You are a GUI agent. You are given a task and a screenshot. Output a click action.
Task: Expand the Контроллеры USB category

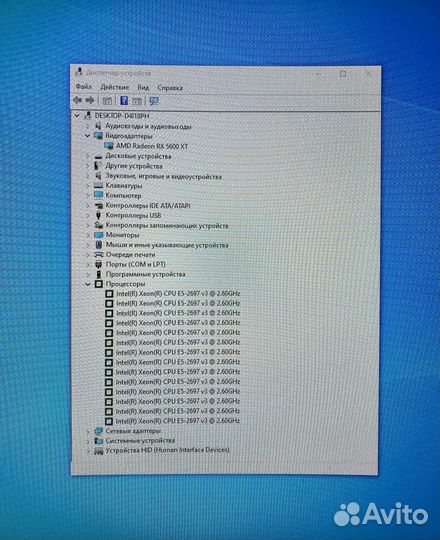click(x=88, y=215)
